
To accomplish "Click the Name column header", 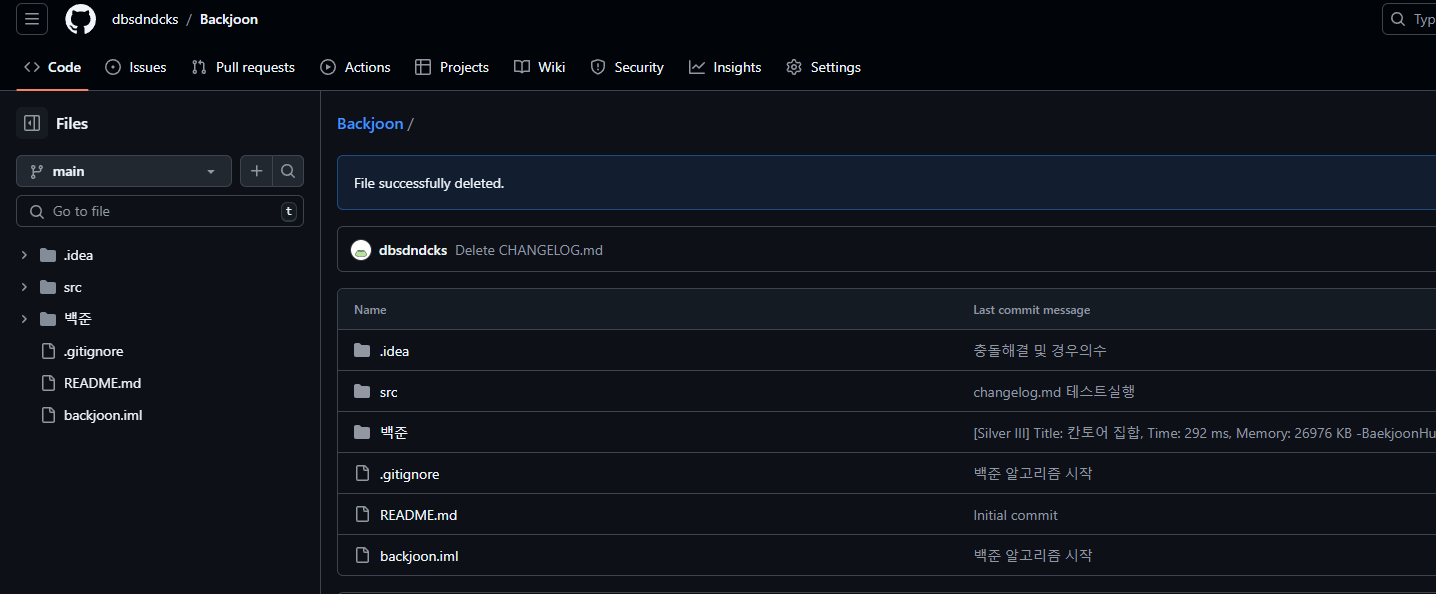I will click(370, 310).
